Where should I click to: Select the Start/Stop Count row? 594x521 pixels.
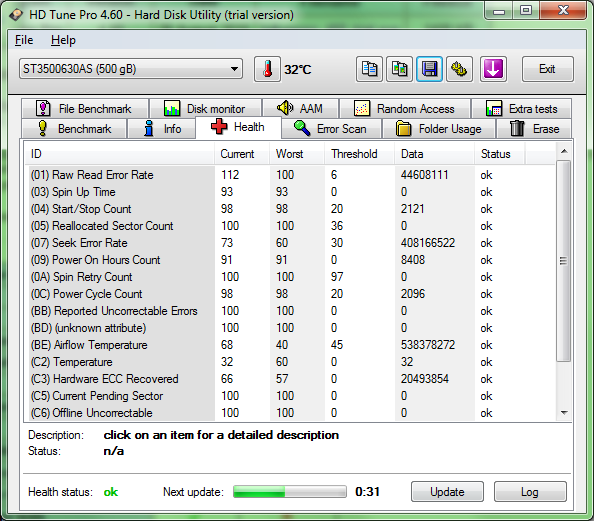point(290,209)
